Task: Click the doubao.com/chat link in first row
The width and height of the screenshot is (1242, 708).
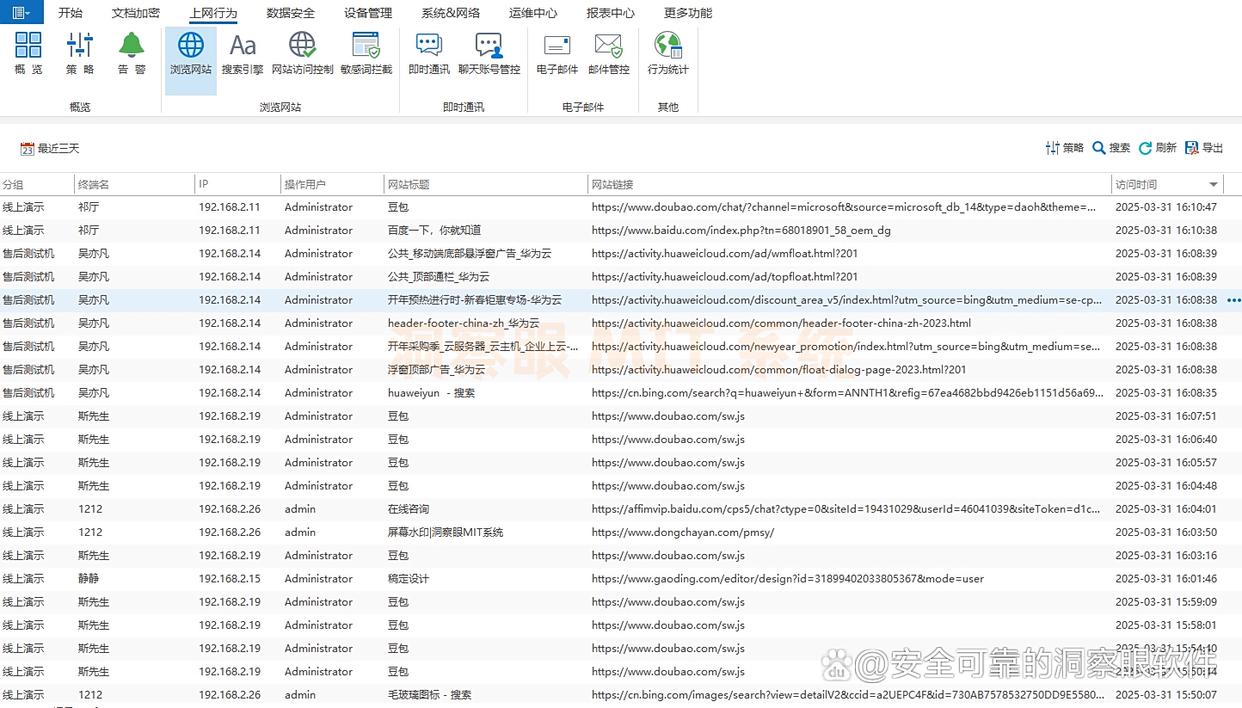Action: coord(844,207)
